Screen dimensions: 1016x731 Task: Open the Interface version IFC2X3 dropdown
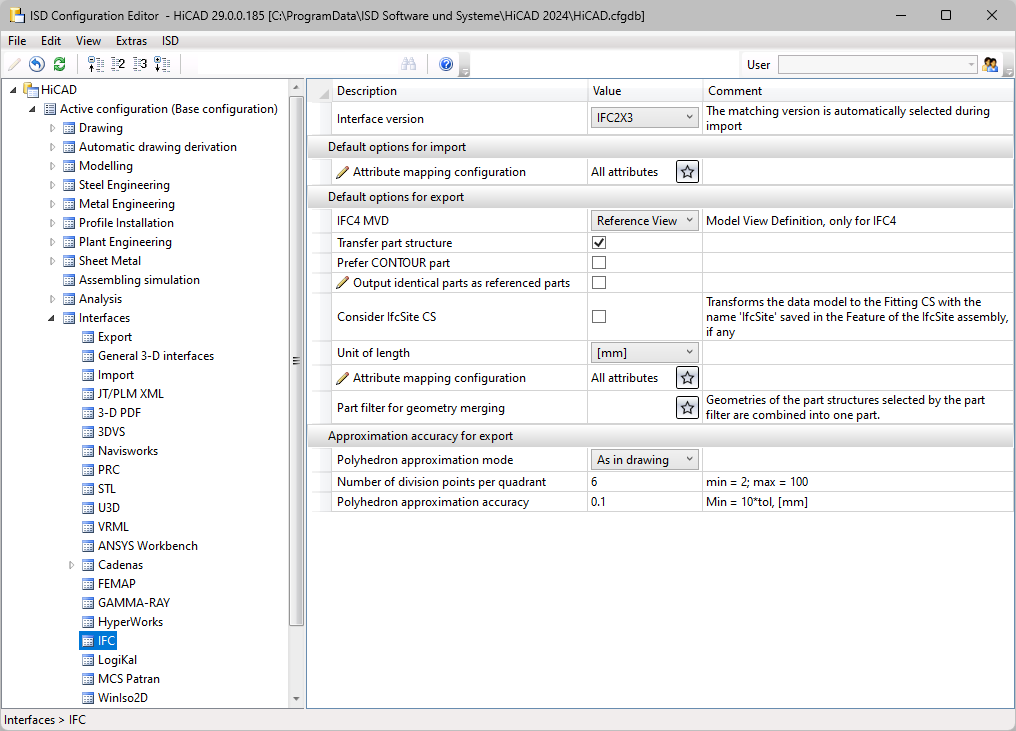[x=644, y=118]
